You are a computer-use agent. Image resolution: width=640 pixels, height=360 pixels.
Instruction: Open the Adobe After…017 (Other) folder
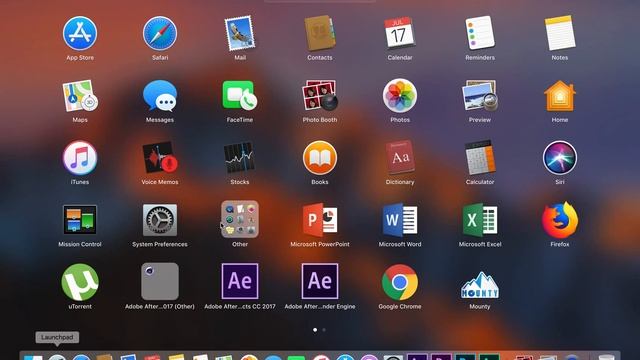click(160, 281)
